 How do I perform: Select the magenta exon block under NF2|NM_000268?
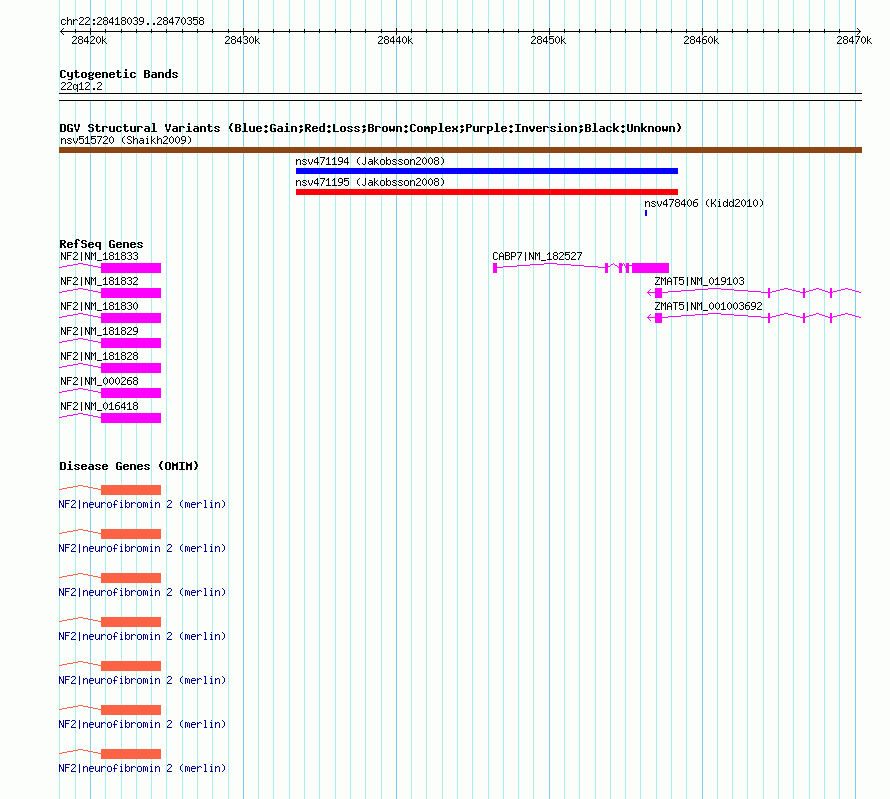(131, 393)
